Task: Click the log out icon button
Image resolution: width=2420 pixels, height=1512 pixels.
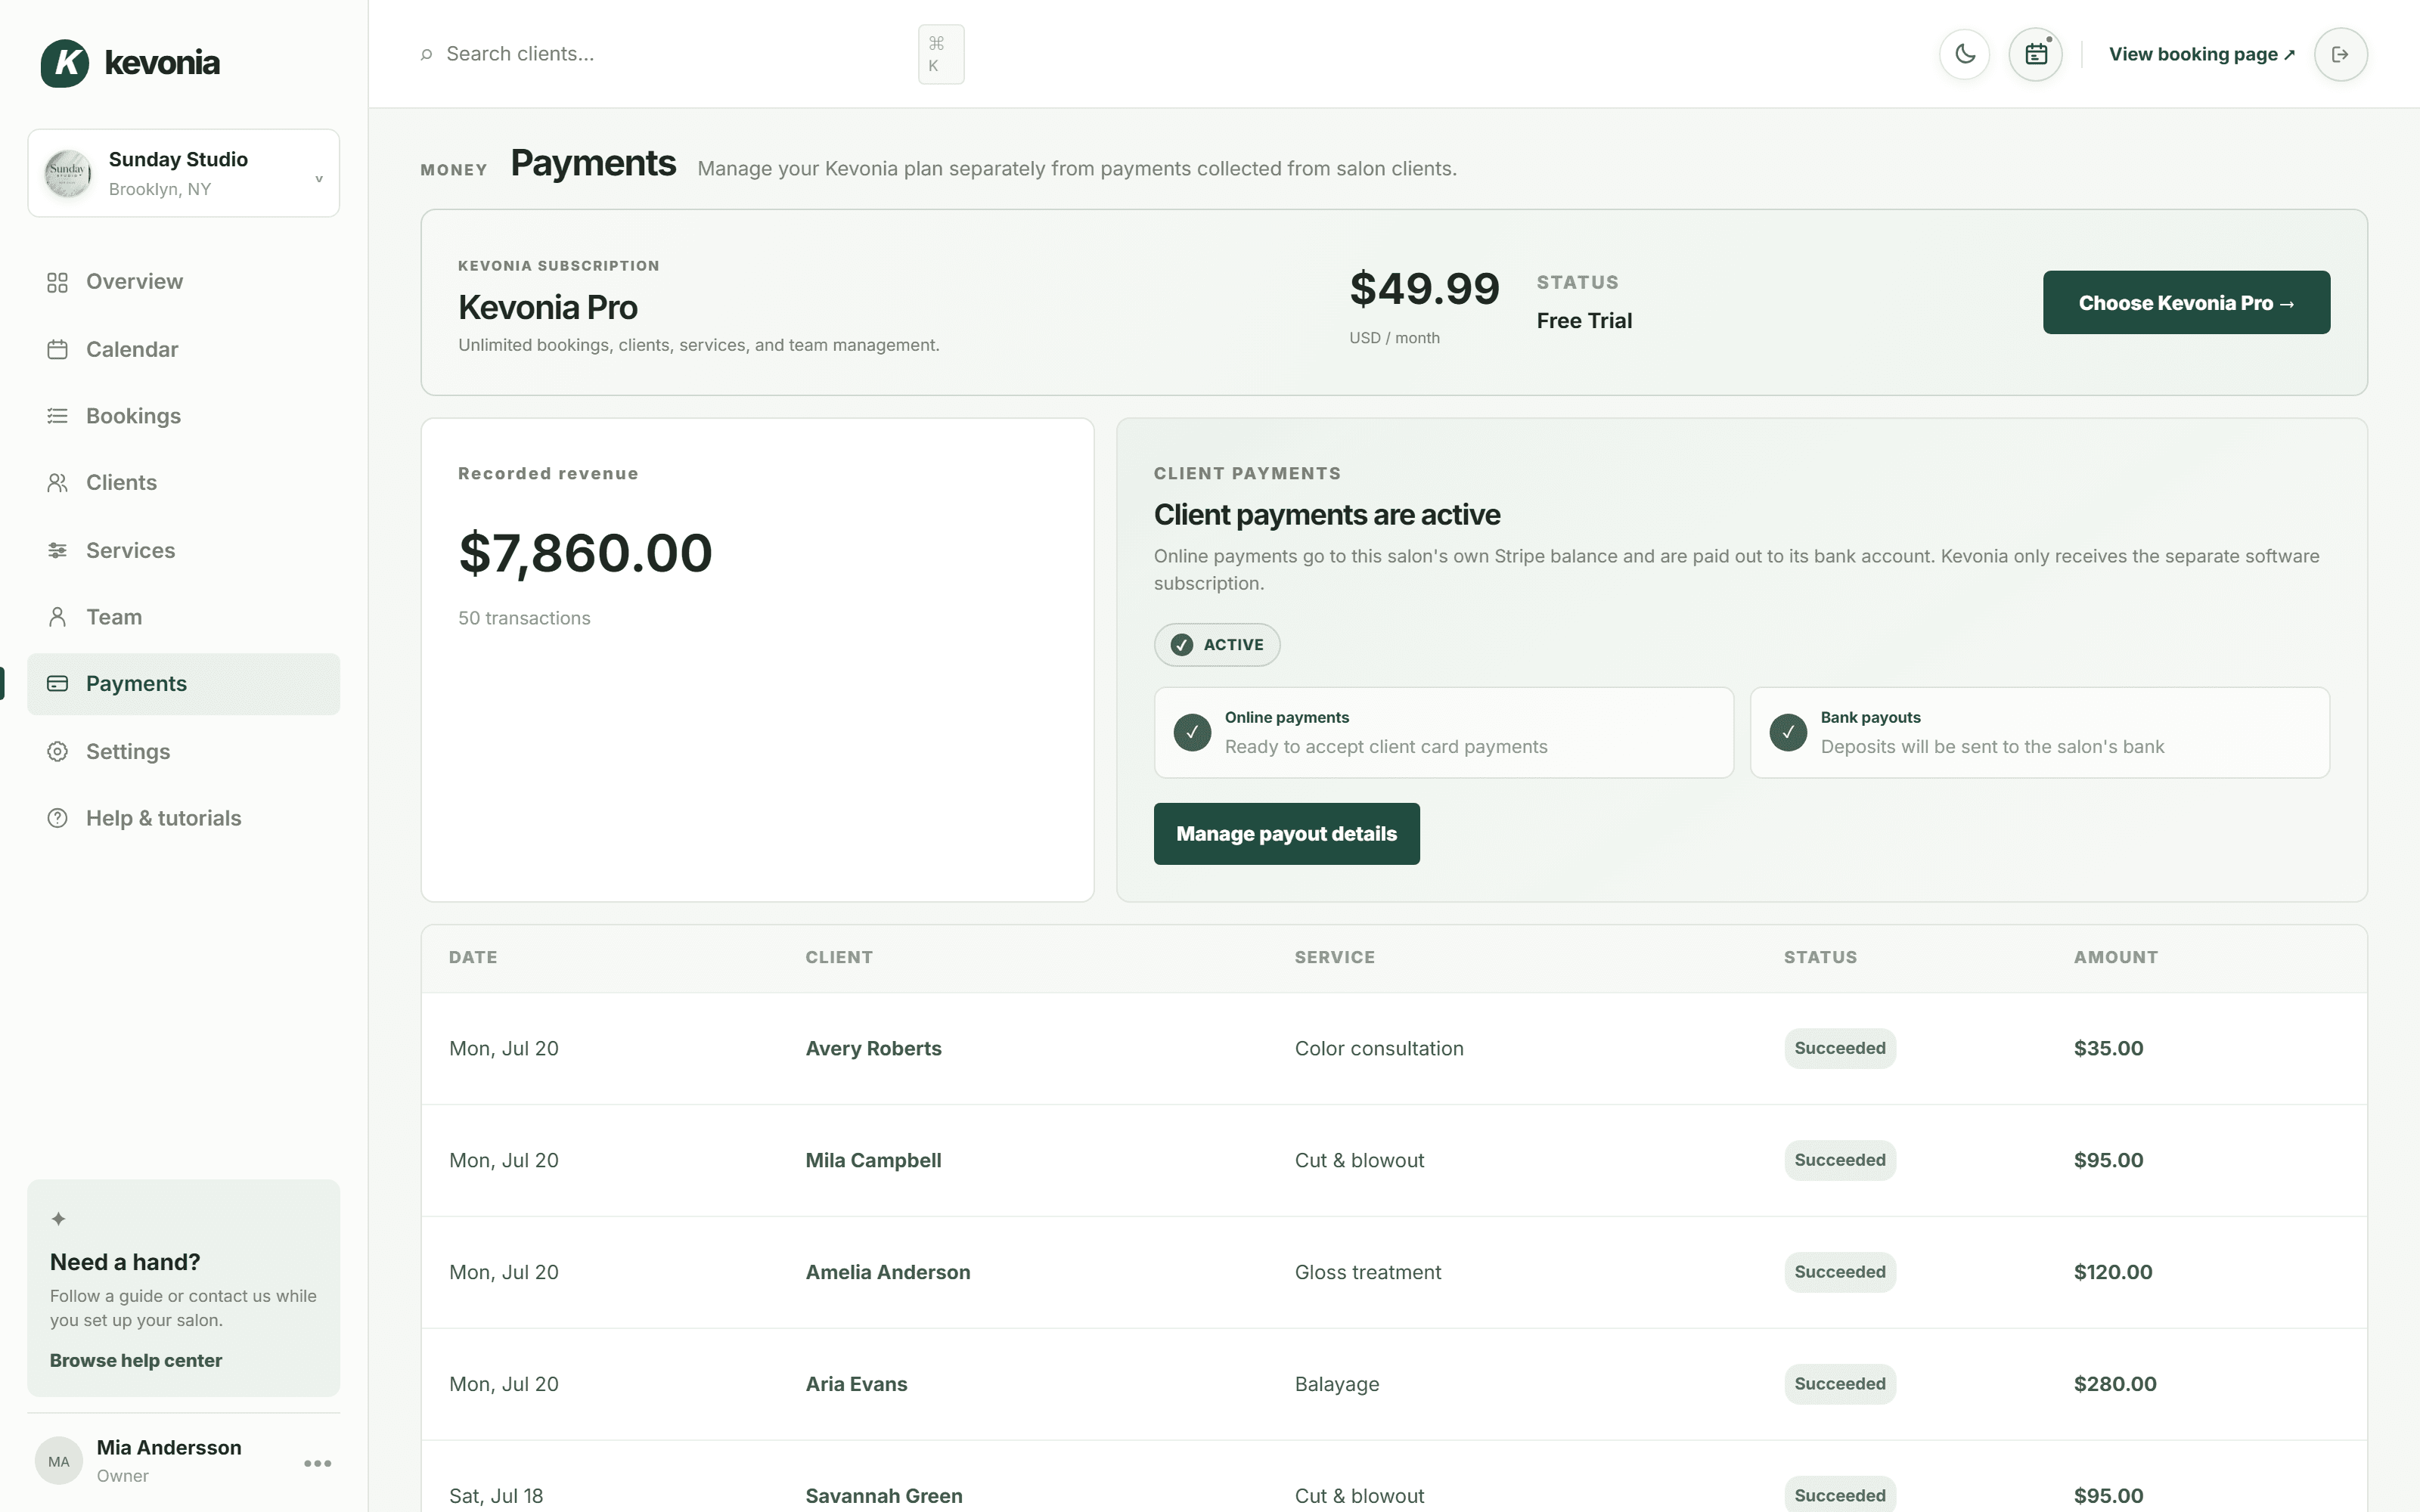Action: pyautogui.click(x=2340, y=54)
